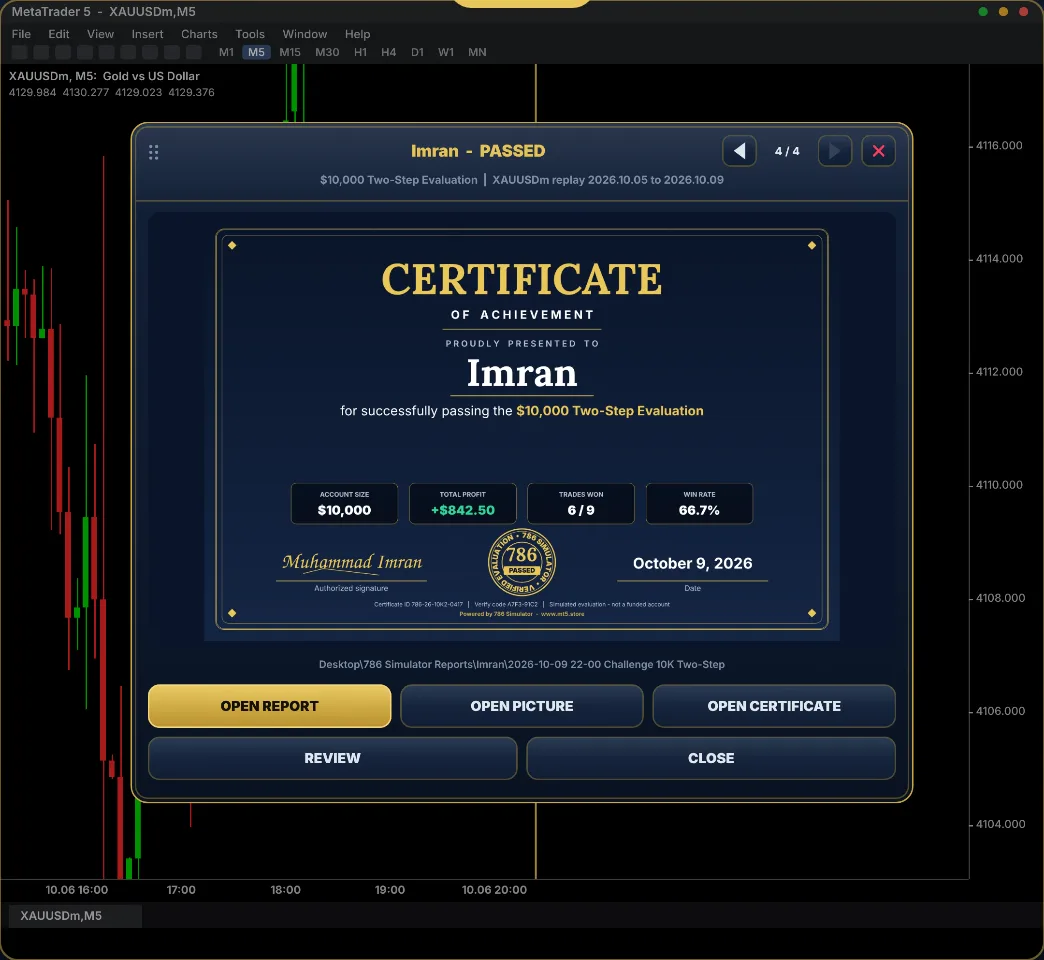Click the Muhammad Imran signature
The width and height of the screenshot is (1044, 960).
coord(352,563)
